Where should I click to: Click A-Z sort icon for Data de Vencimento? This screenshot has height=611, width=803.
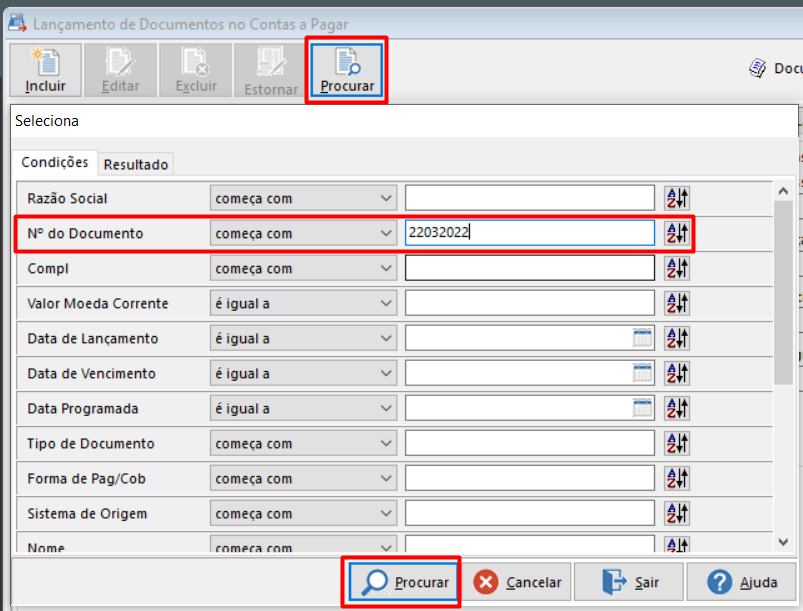pos(677,373)
